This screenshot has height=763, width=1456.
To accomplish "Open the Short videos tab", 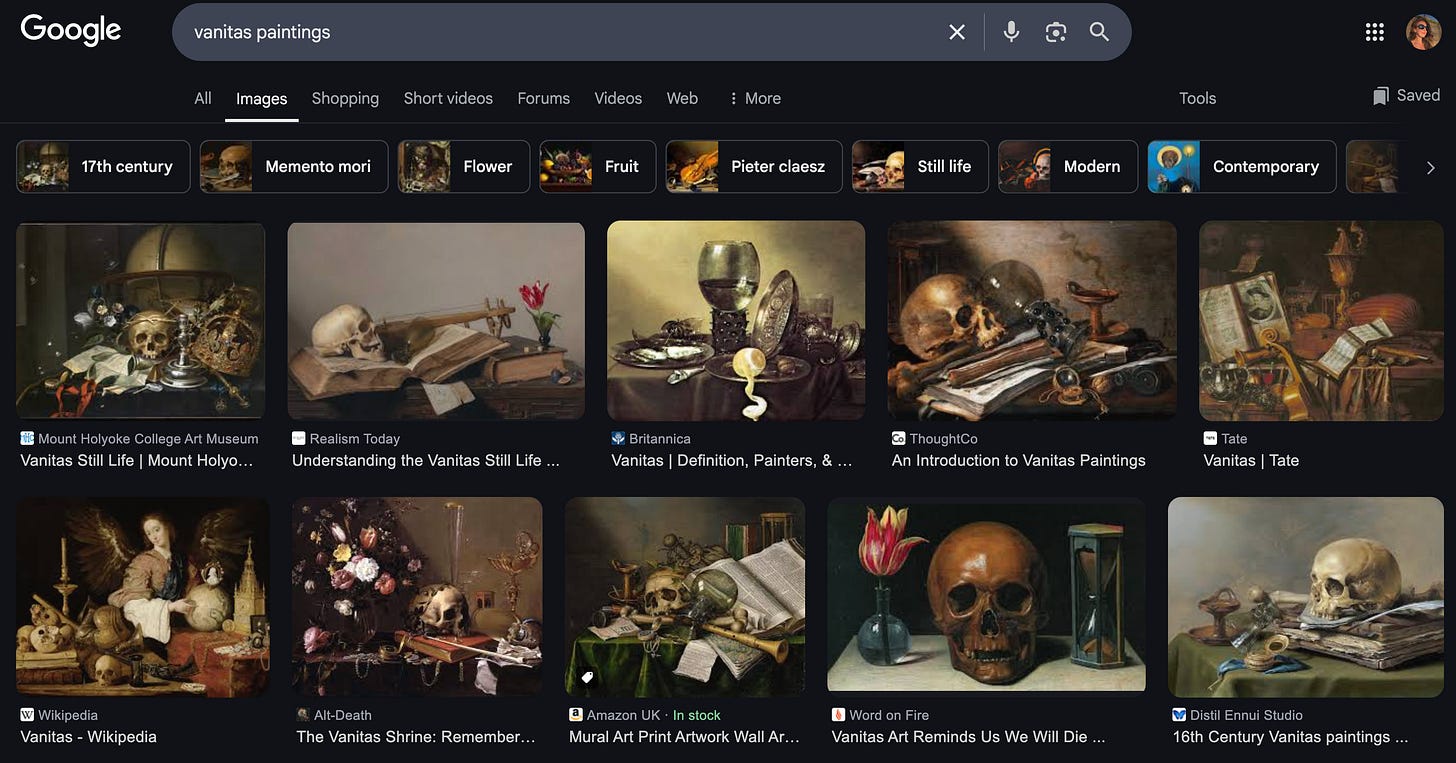I will point(448,98).
